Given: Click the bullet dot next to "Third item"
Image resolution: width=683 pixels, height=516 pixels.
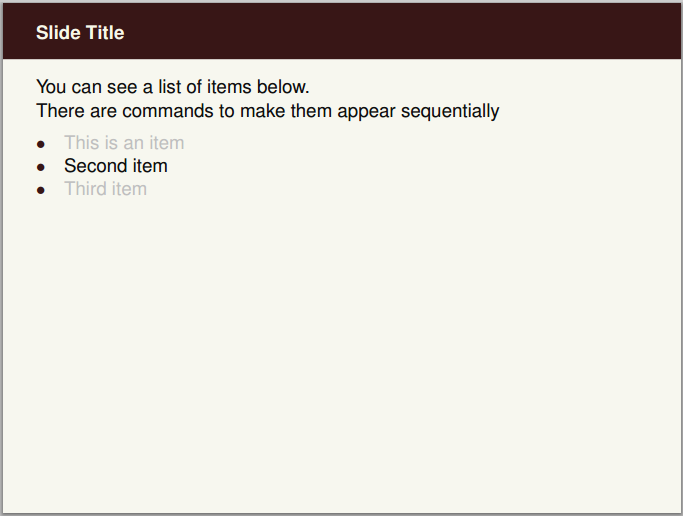Looking at the screenshot, I should point(41,190).
